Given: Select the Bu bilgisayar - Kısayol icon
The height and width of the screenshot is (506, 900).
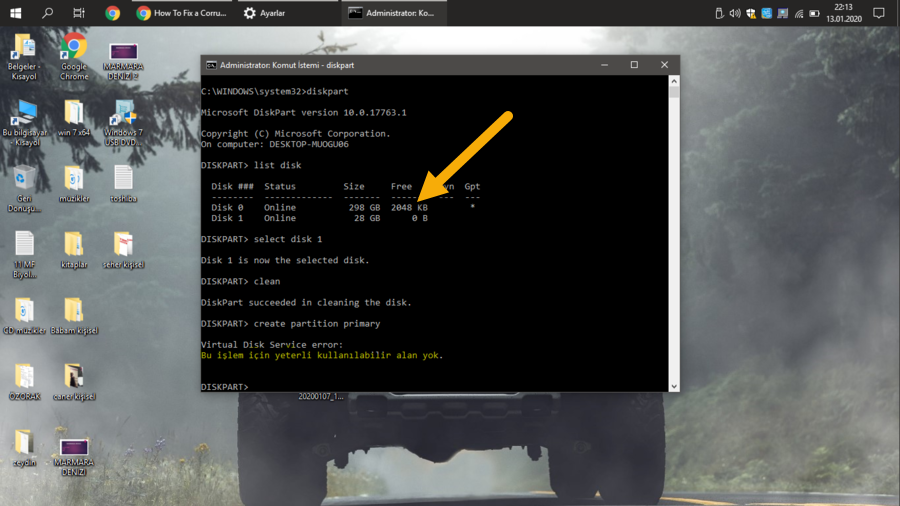Looking at the screenshot, I should 24,123.
